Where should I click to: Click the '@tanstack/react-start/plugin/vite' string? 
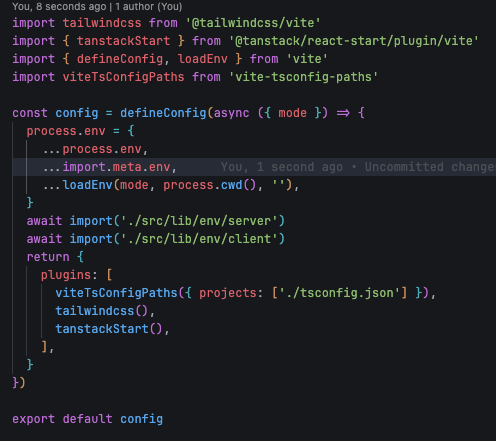coord(354,41)
